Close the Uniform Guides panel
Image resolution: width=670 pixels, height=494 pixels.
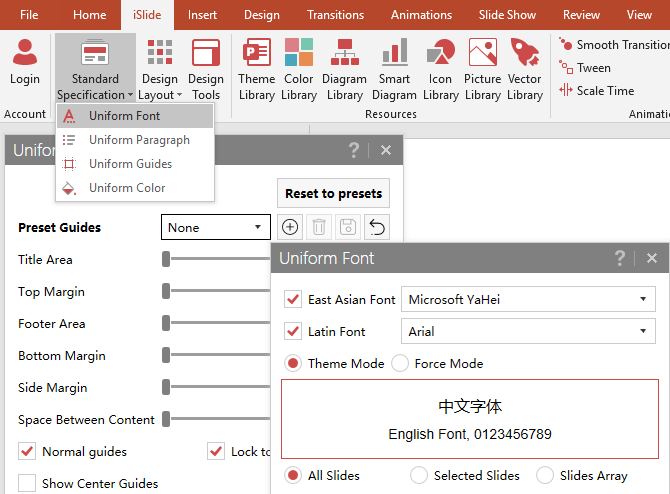point(386,150)
